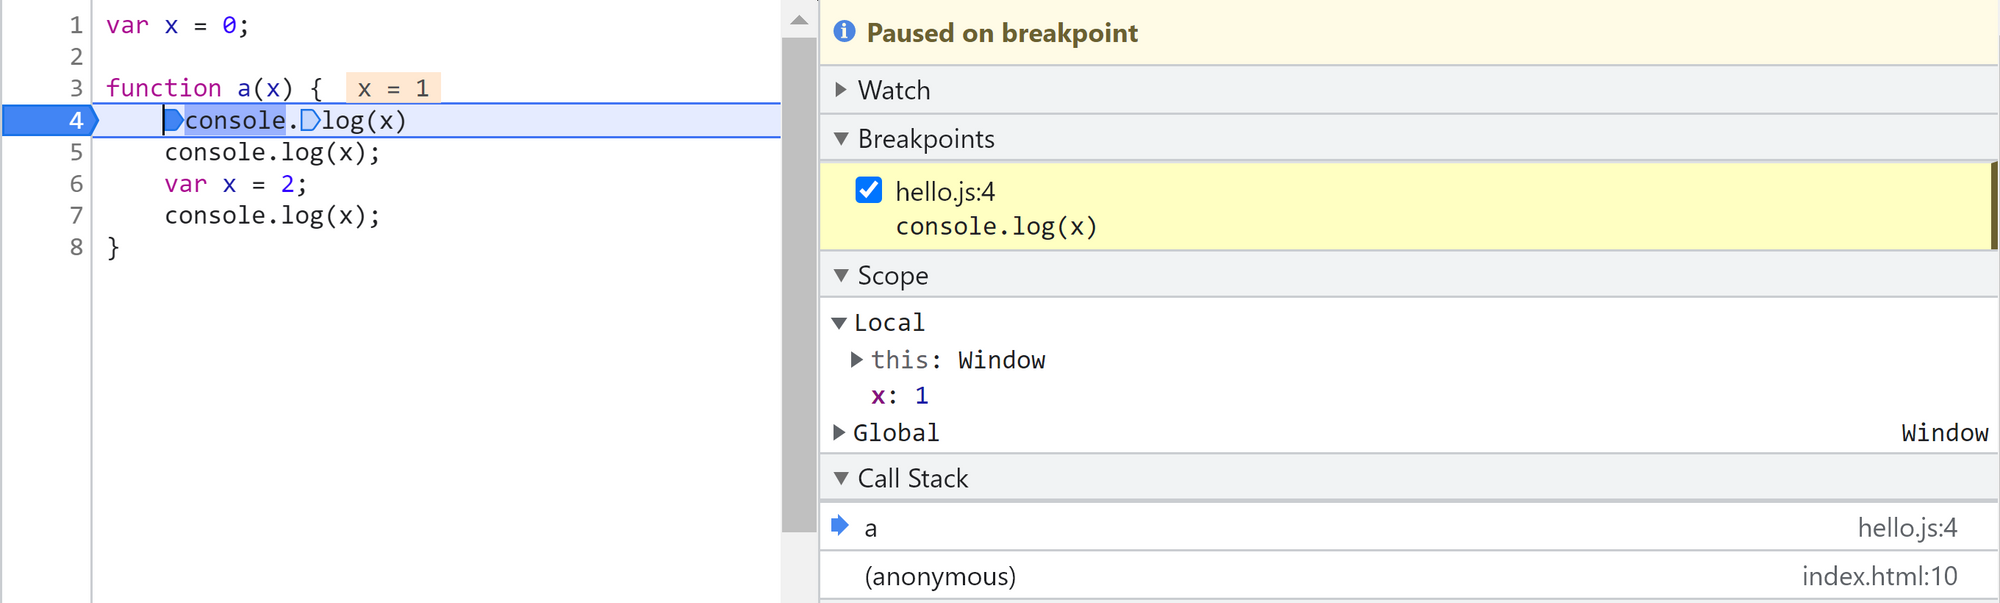Select the 'a' call stack frame
The image size is (2000, 603).
(871, 528)
